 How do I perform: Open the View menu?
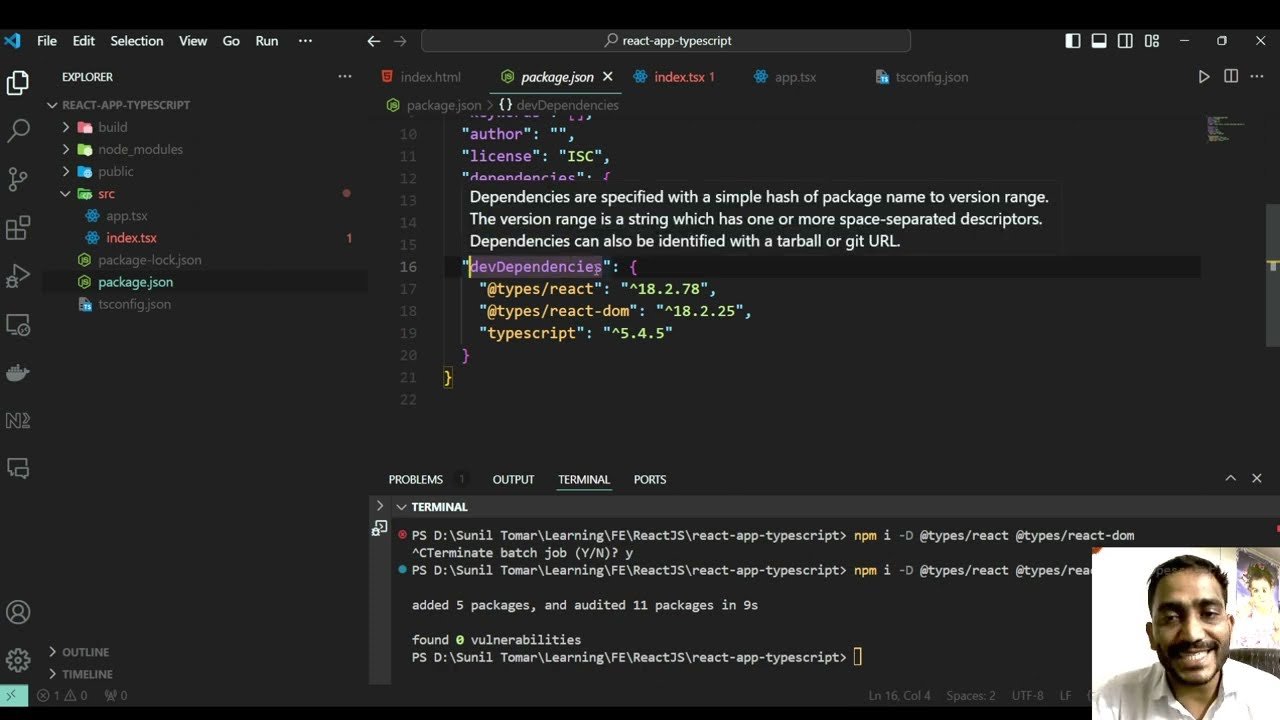point(193,41)
